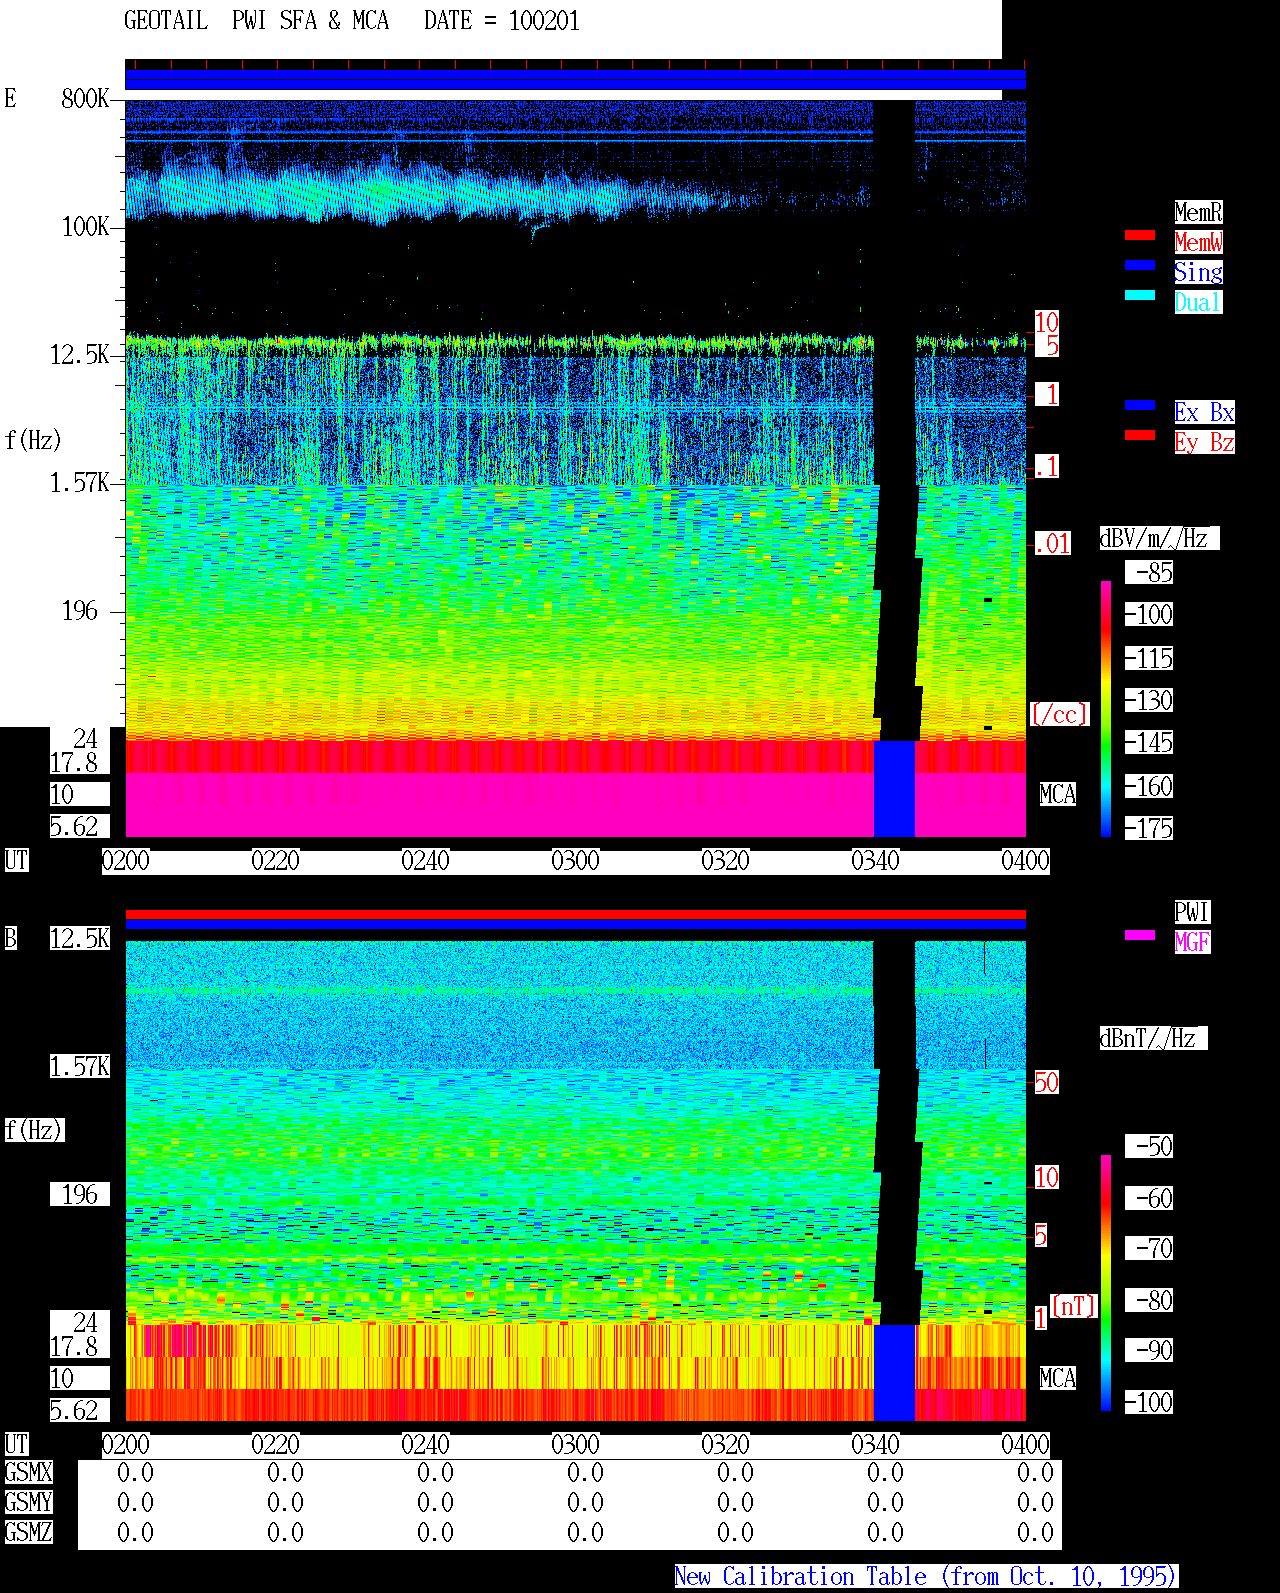The height and width of the screenshot is (1593, 1280).
Task: Click the -85 color scale value
Action: point(1149,572)
